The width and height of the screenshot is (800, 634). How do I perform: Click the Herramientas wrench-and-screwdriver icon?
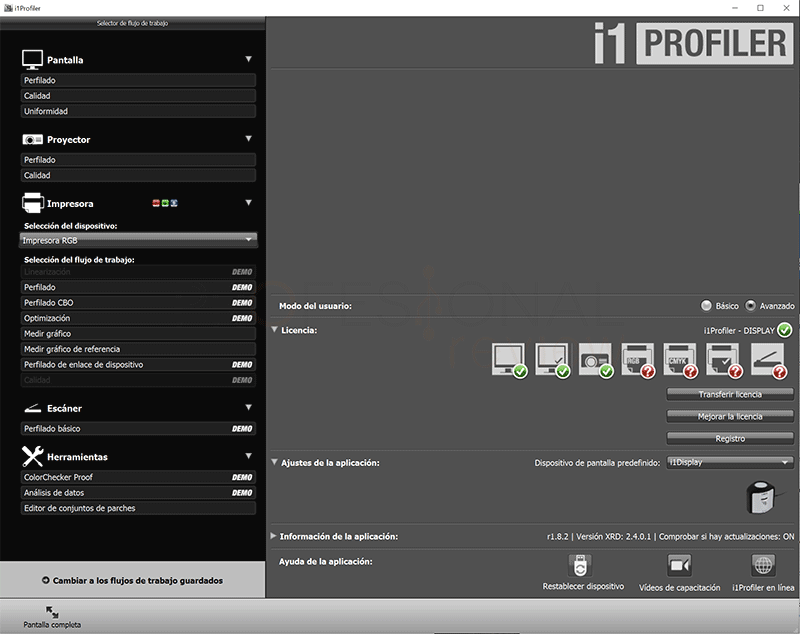point(33,457)
